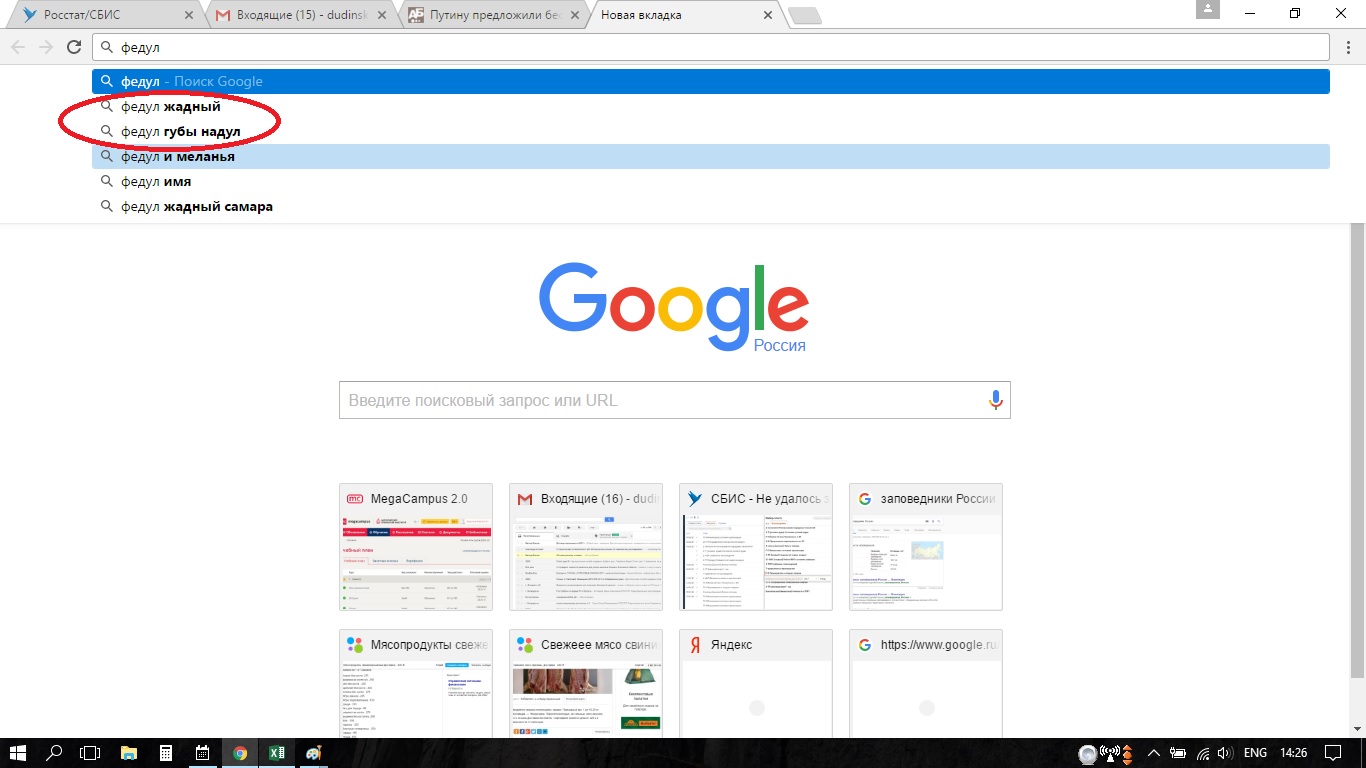The width and height of the screenshot is (1366, 768).
Task: Open Excel from the taskbar
Action: pyautogui.click(x=277, y=753)
